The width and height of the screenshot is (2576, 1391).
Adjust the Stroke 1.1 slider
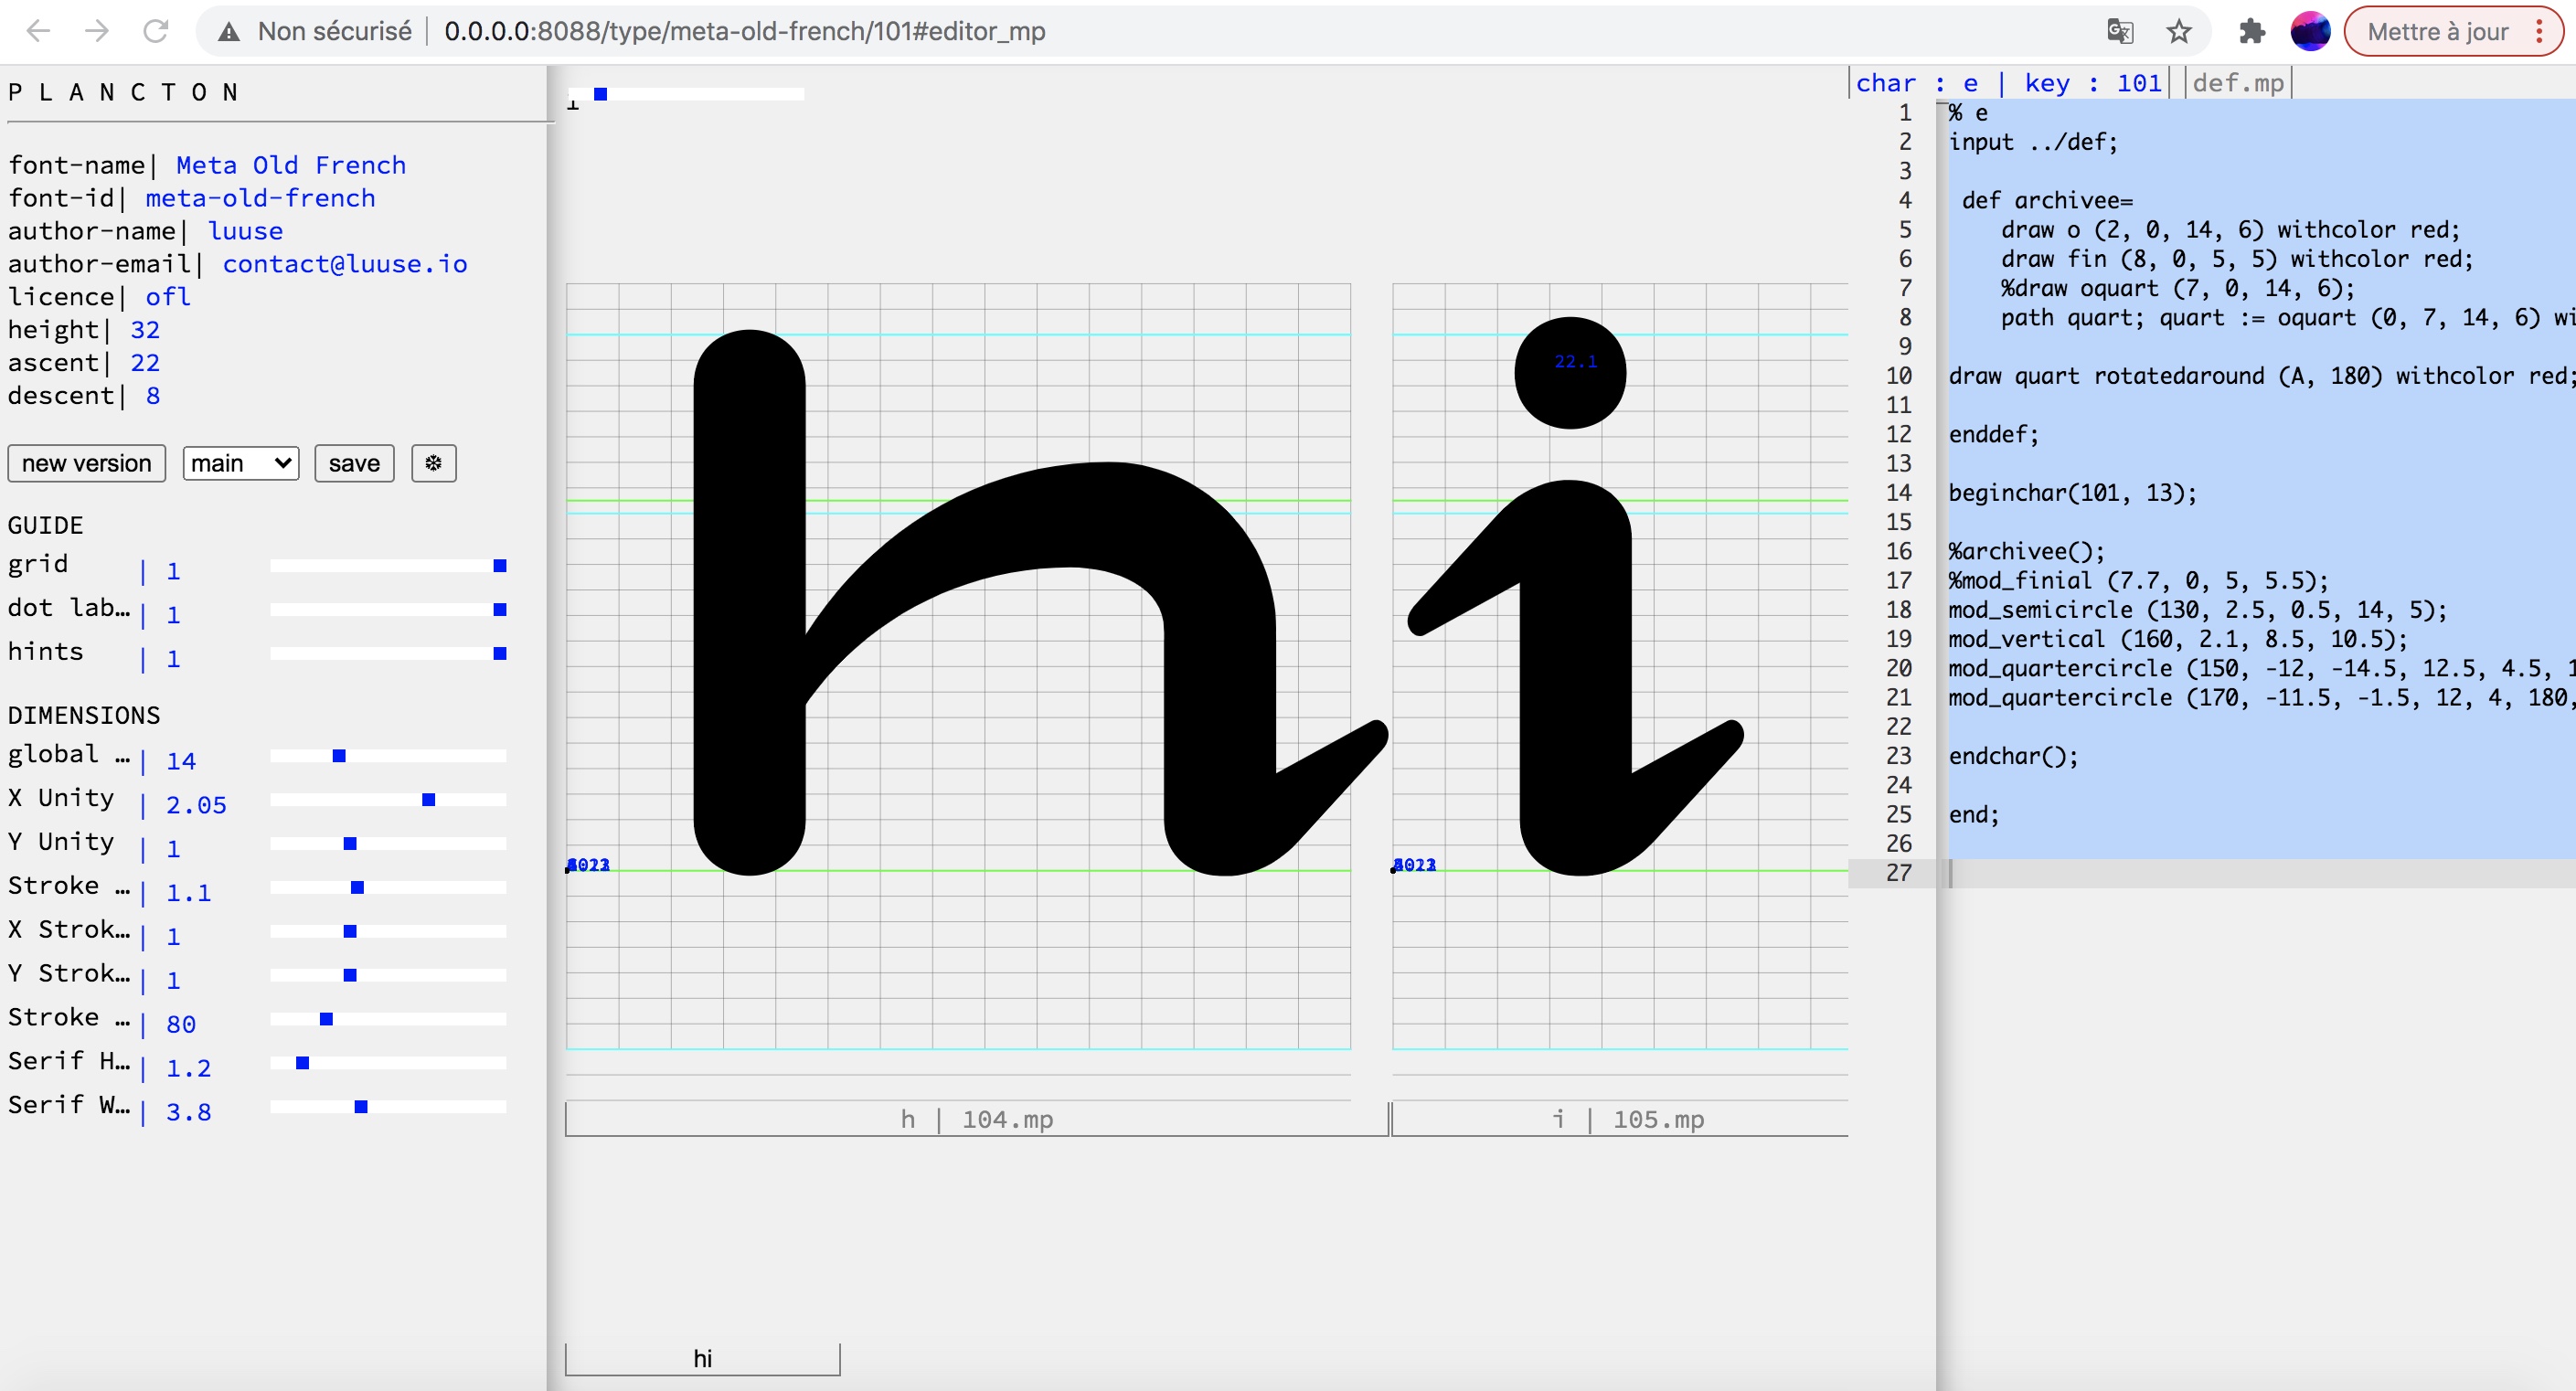point(357,888)
